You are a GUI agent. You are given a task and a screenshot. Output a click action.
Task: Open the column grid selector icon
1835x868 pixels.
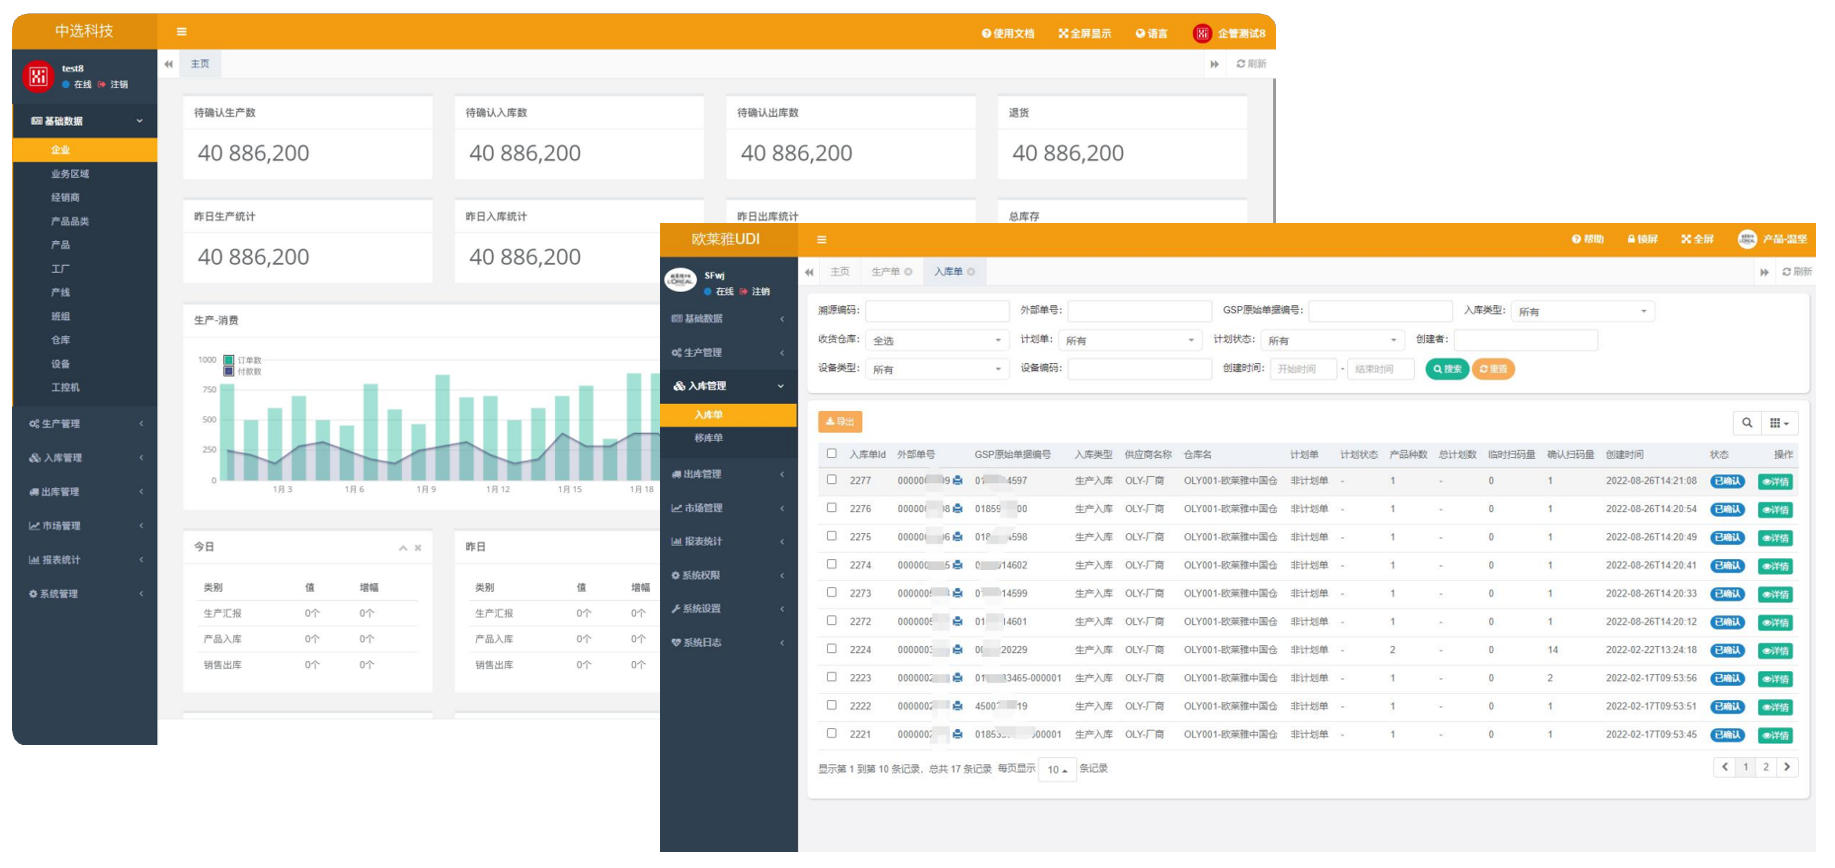pos(1779,423)
